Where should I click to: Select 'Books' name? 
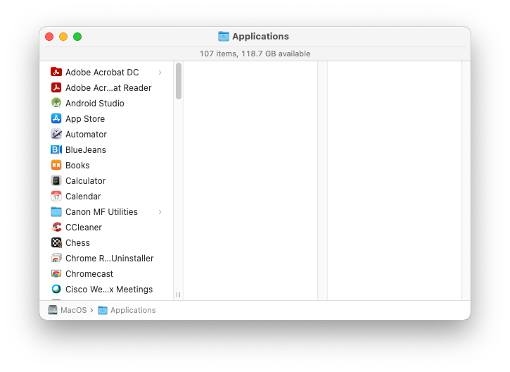point(77,165)
